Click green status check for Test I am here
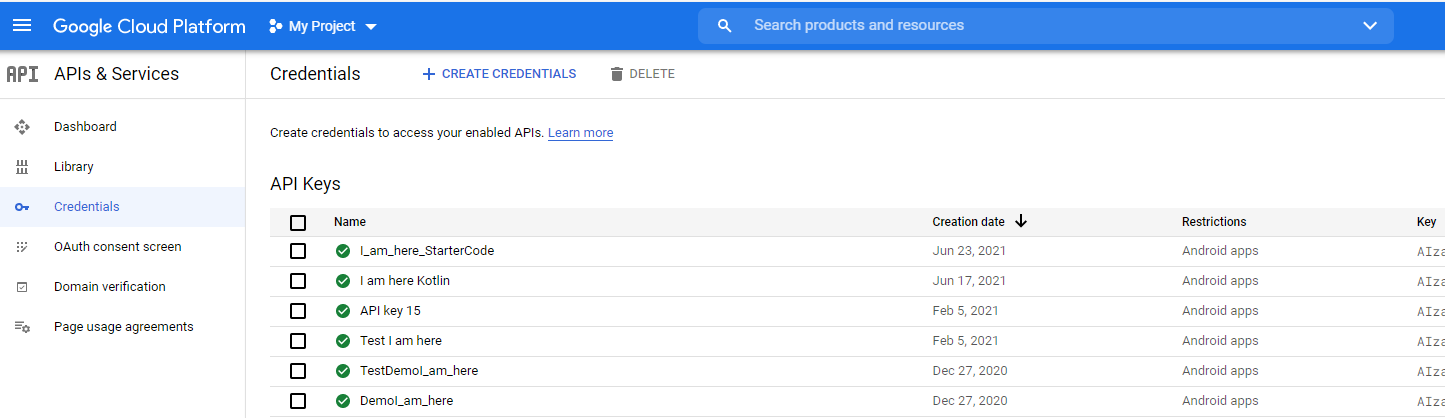The height and width of the screenshot is (418, 1445). click(x=343, y=341)
